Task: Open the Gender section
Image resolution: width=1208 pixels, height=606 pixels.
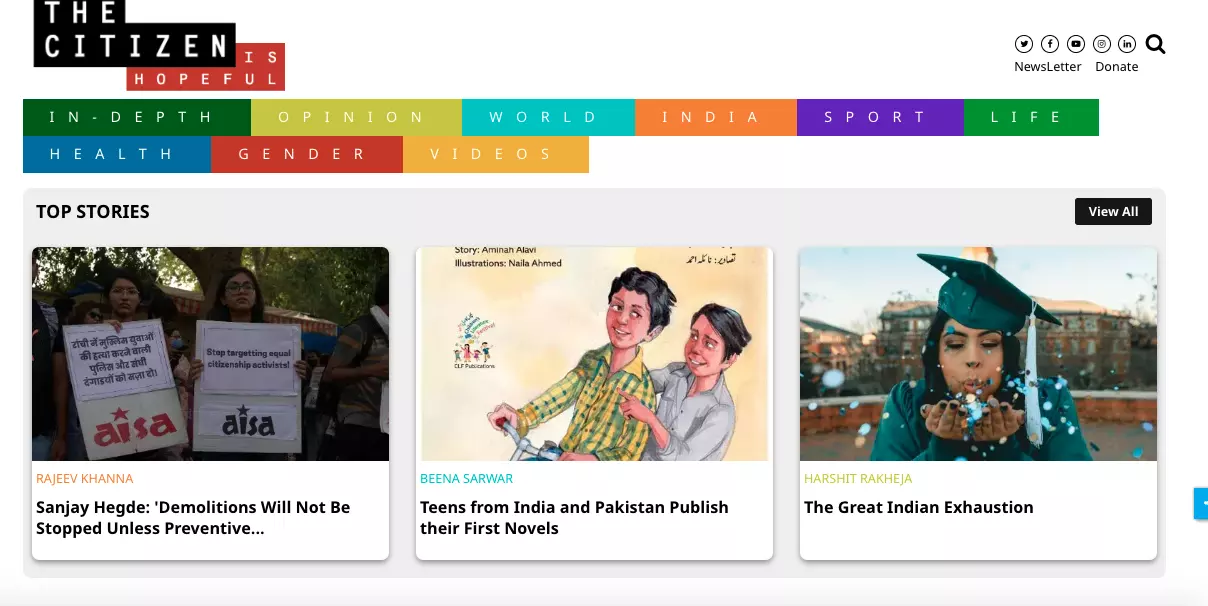Action: 306,154
